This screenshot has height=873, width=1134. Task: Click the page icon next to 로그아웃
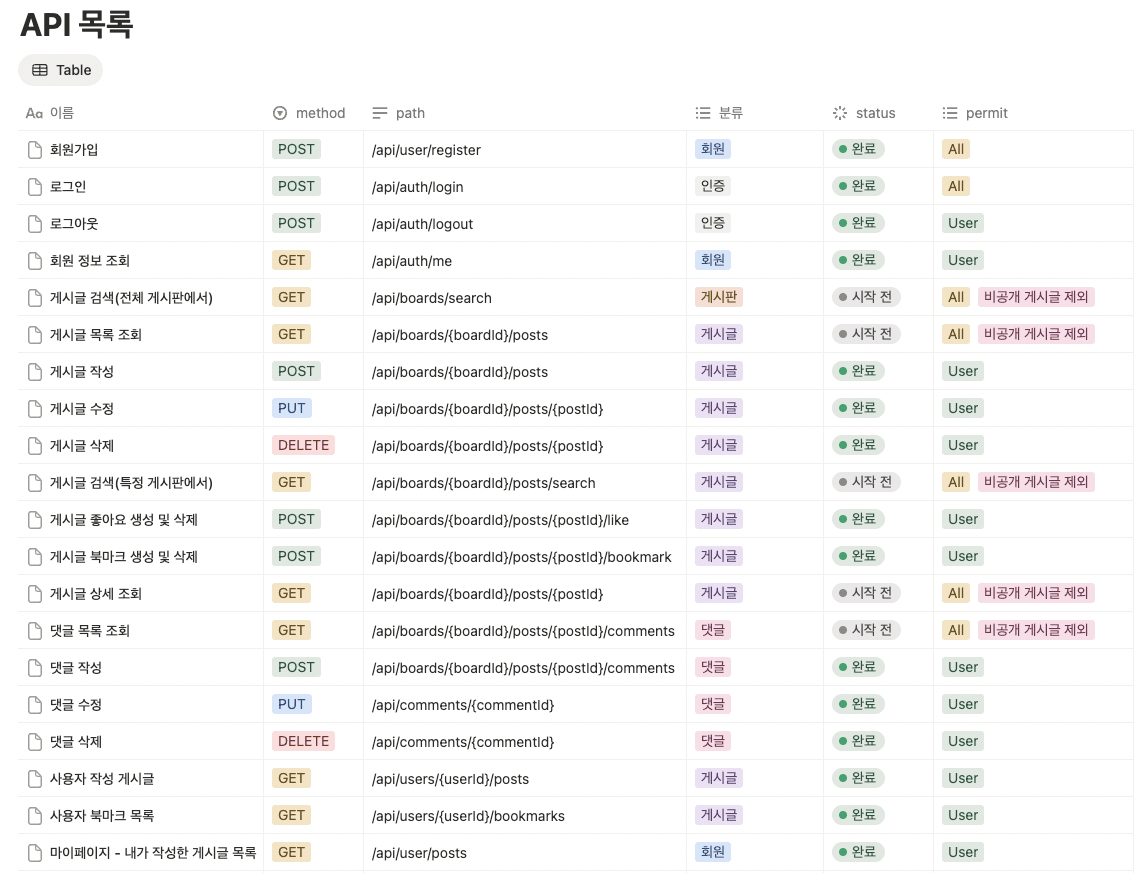pos(36,224)
